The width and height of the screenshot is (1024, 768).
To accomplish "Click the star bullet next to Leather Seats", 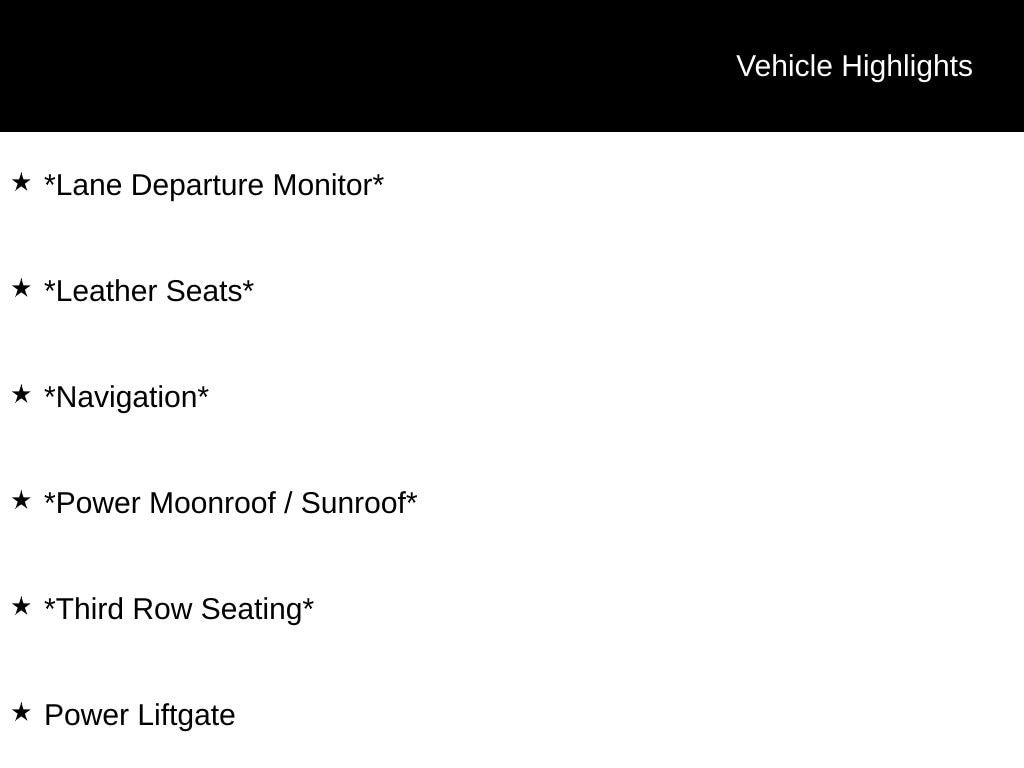I will pyautogui.click(x=22, y=288).
